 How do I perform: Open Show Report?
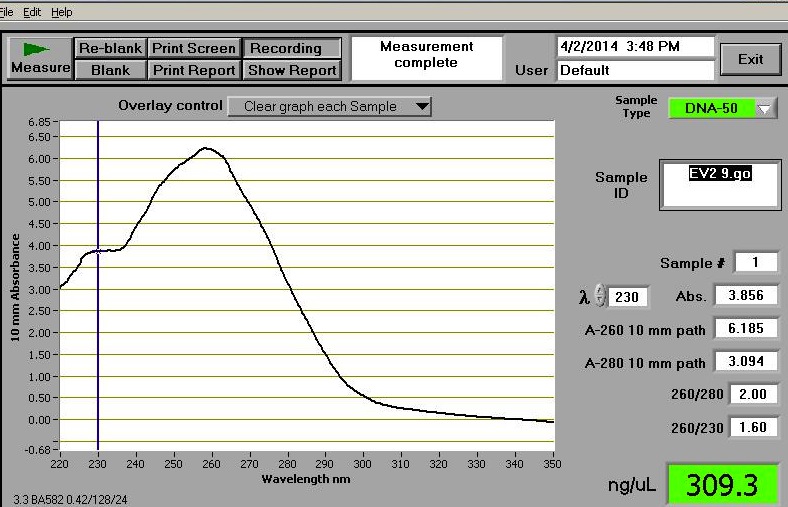pos(292,70)
